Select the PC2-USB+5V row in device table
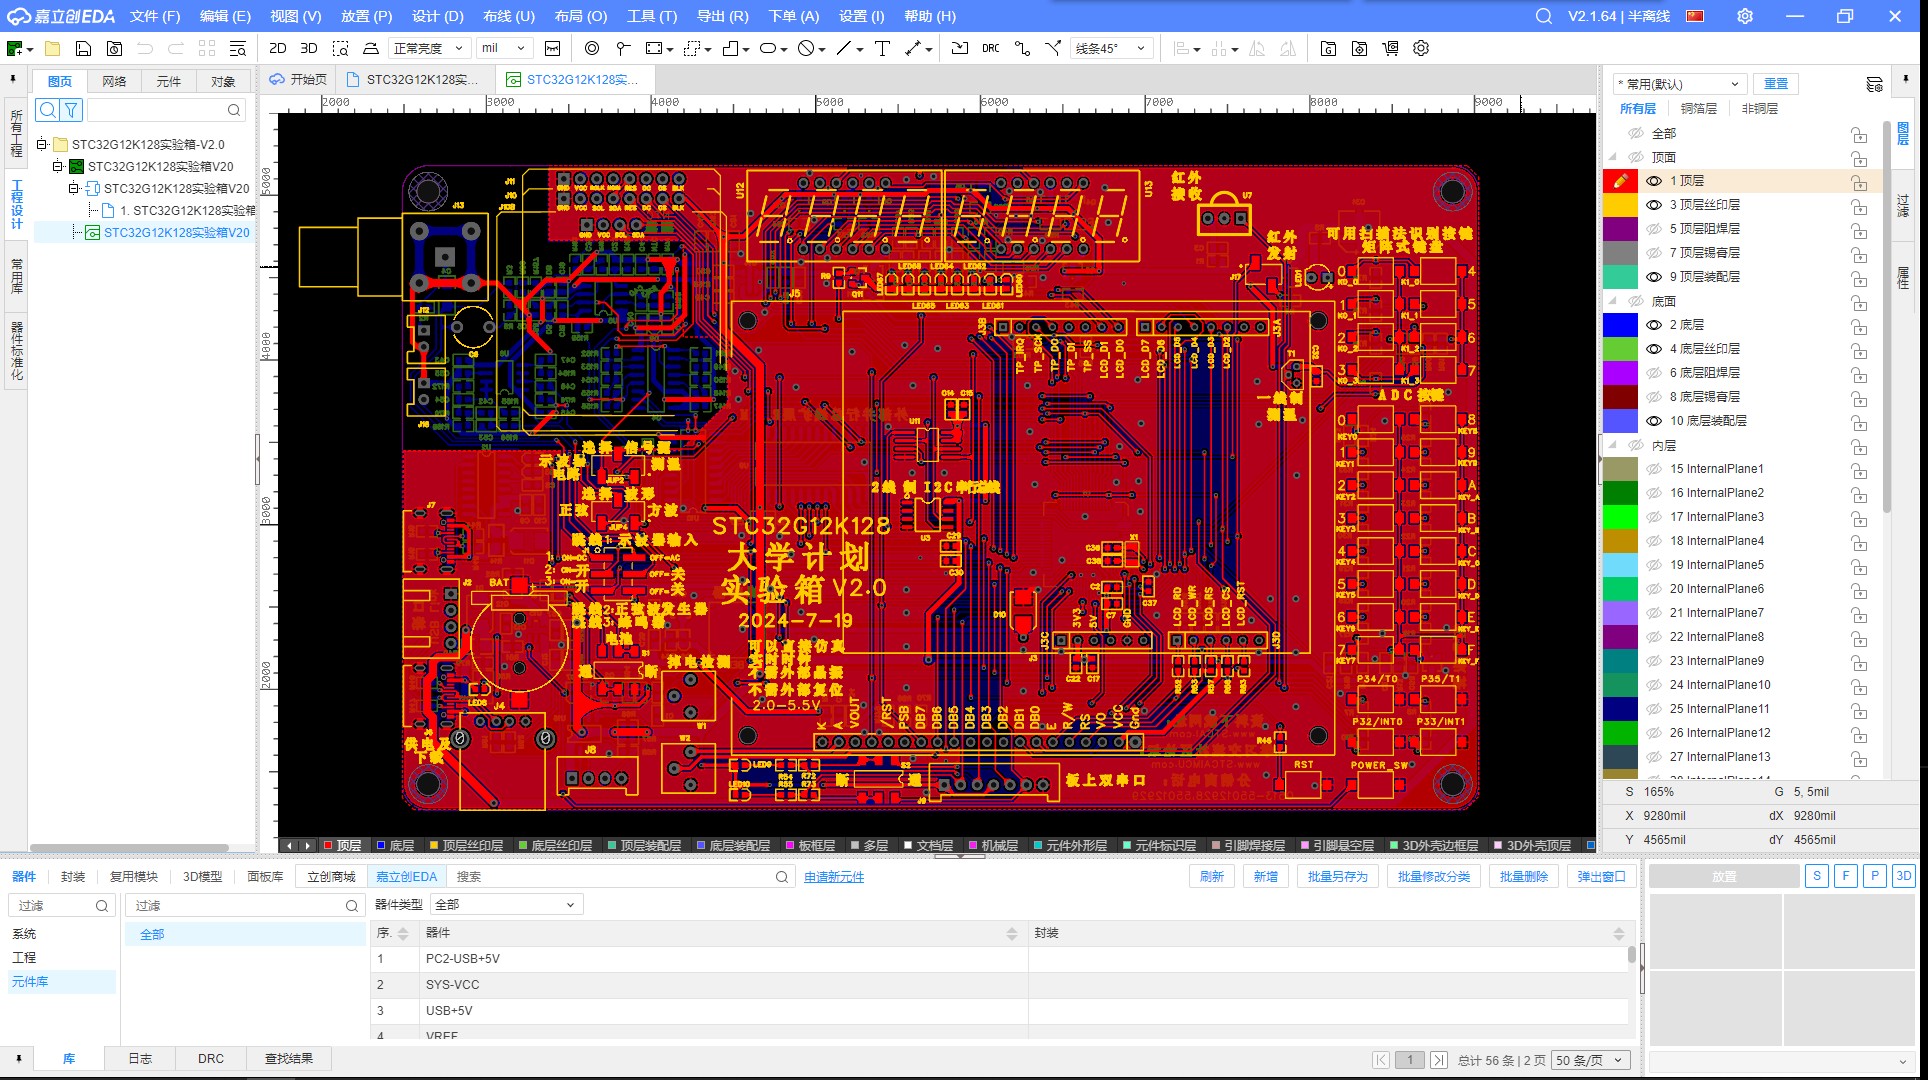 (x=1000, y=958)
